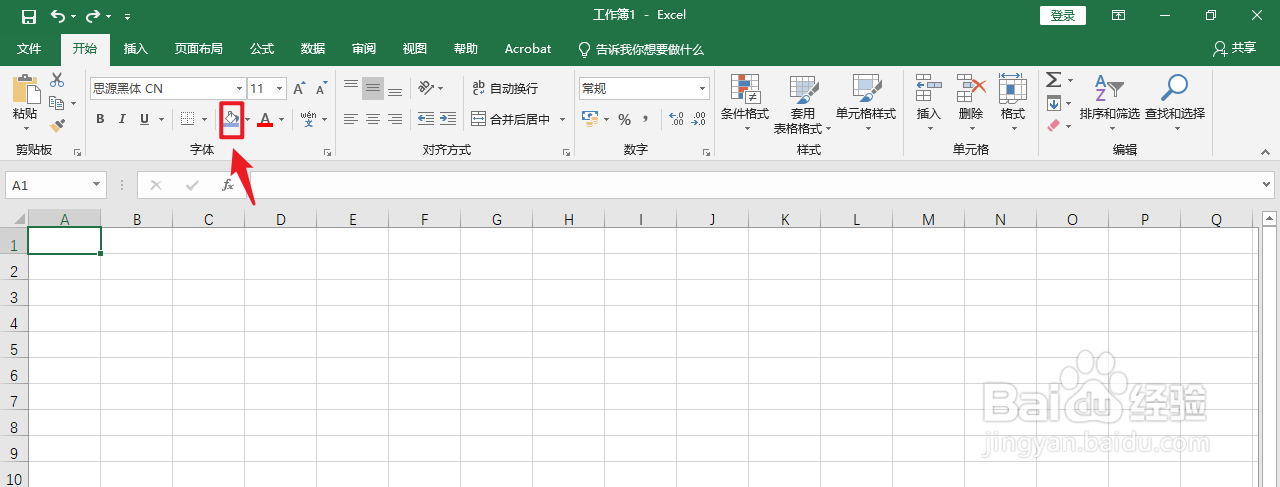Click the Paste clipboard icon
The width and height of the screenshot is (1280, 487).
click(x=25, y=89)
